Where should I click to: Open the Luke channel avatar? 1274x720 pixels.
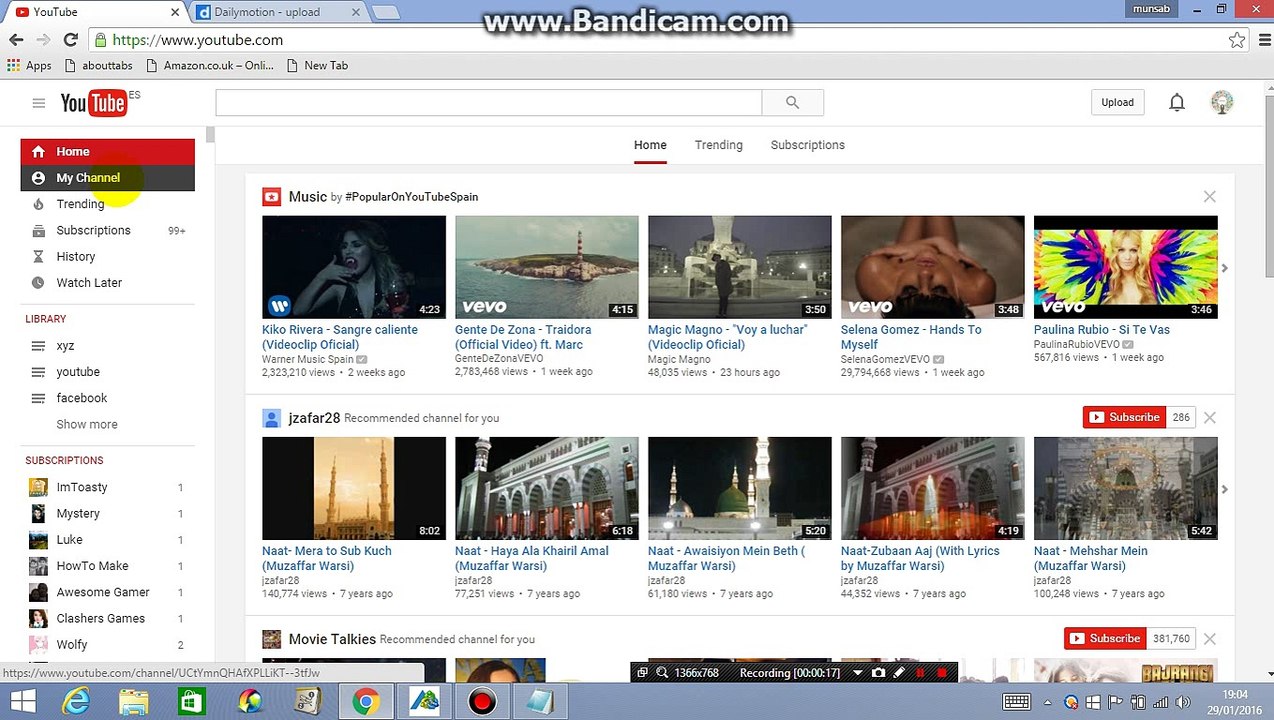[38, 540]
